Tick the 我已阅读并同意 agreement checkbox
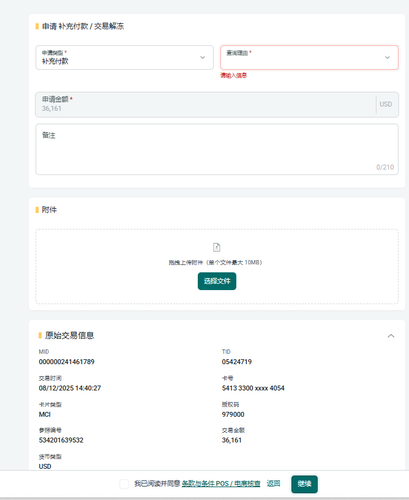The height and width of the screenshot is (500, 409). [124, 484]
